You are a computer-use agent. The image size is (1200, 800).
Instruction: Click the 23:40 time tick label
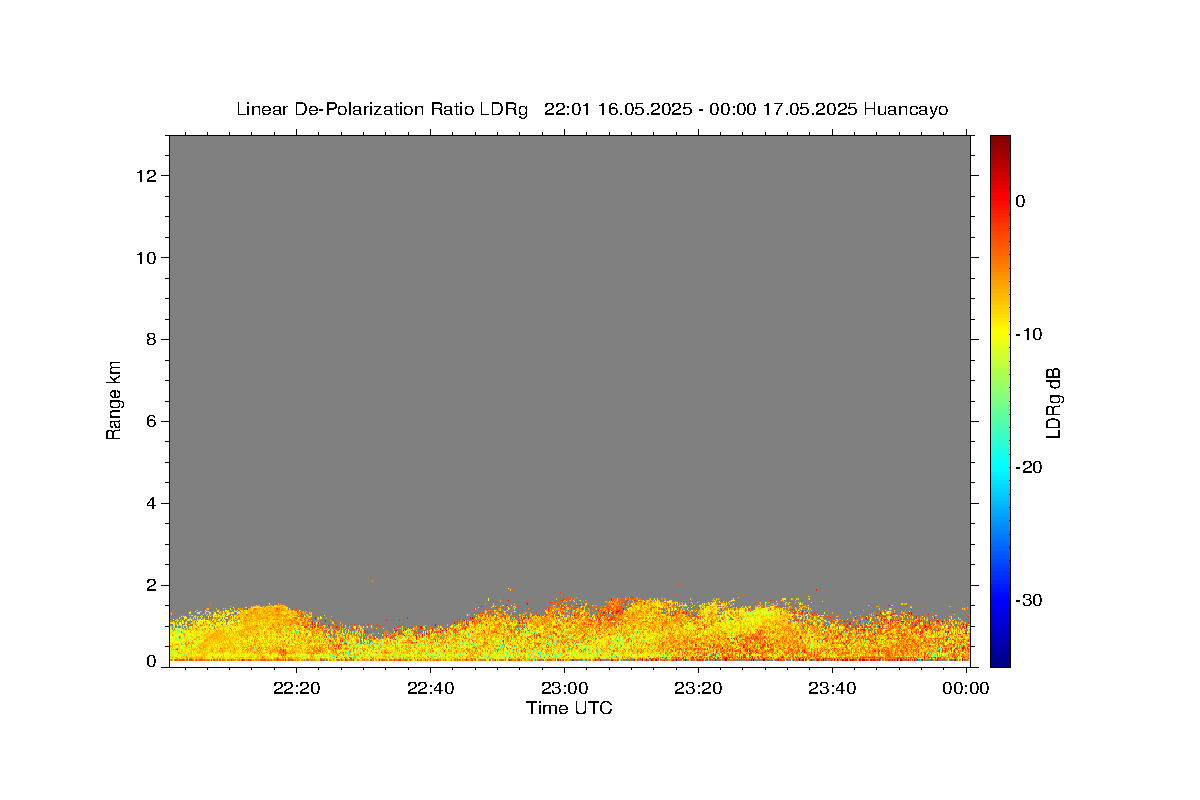pyautogui.click(x=831, y=688)
